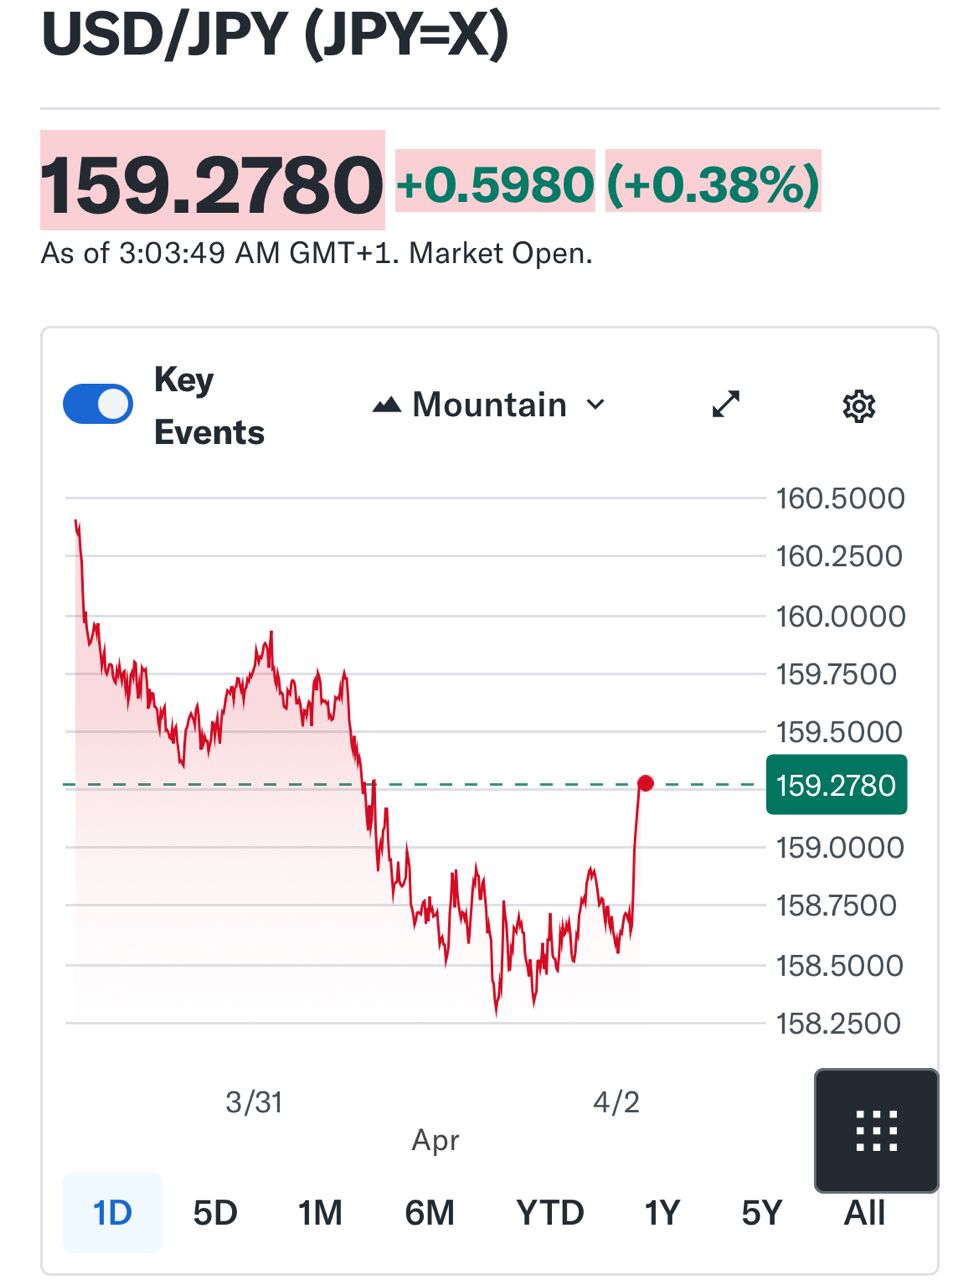The width and height of the screenshot is (979, 1280).
Task: Open chart settings gear
Action: click(x=859, y=406)
